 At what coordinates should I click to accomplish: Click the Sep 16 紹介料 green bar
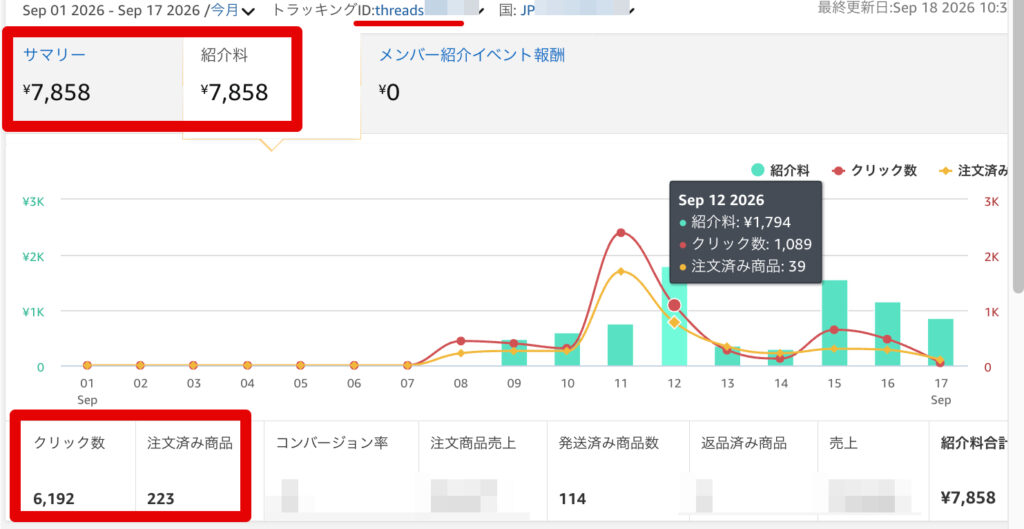click(x=888, y=334)
